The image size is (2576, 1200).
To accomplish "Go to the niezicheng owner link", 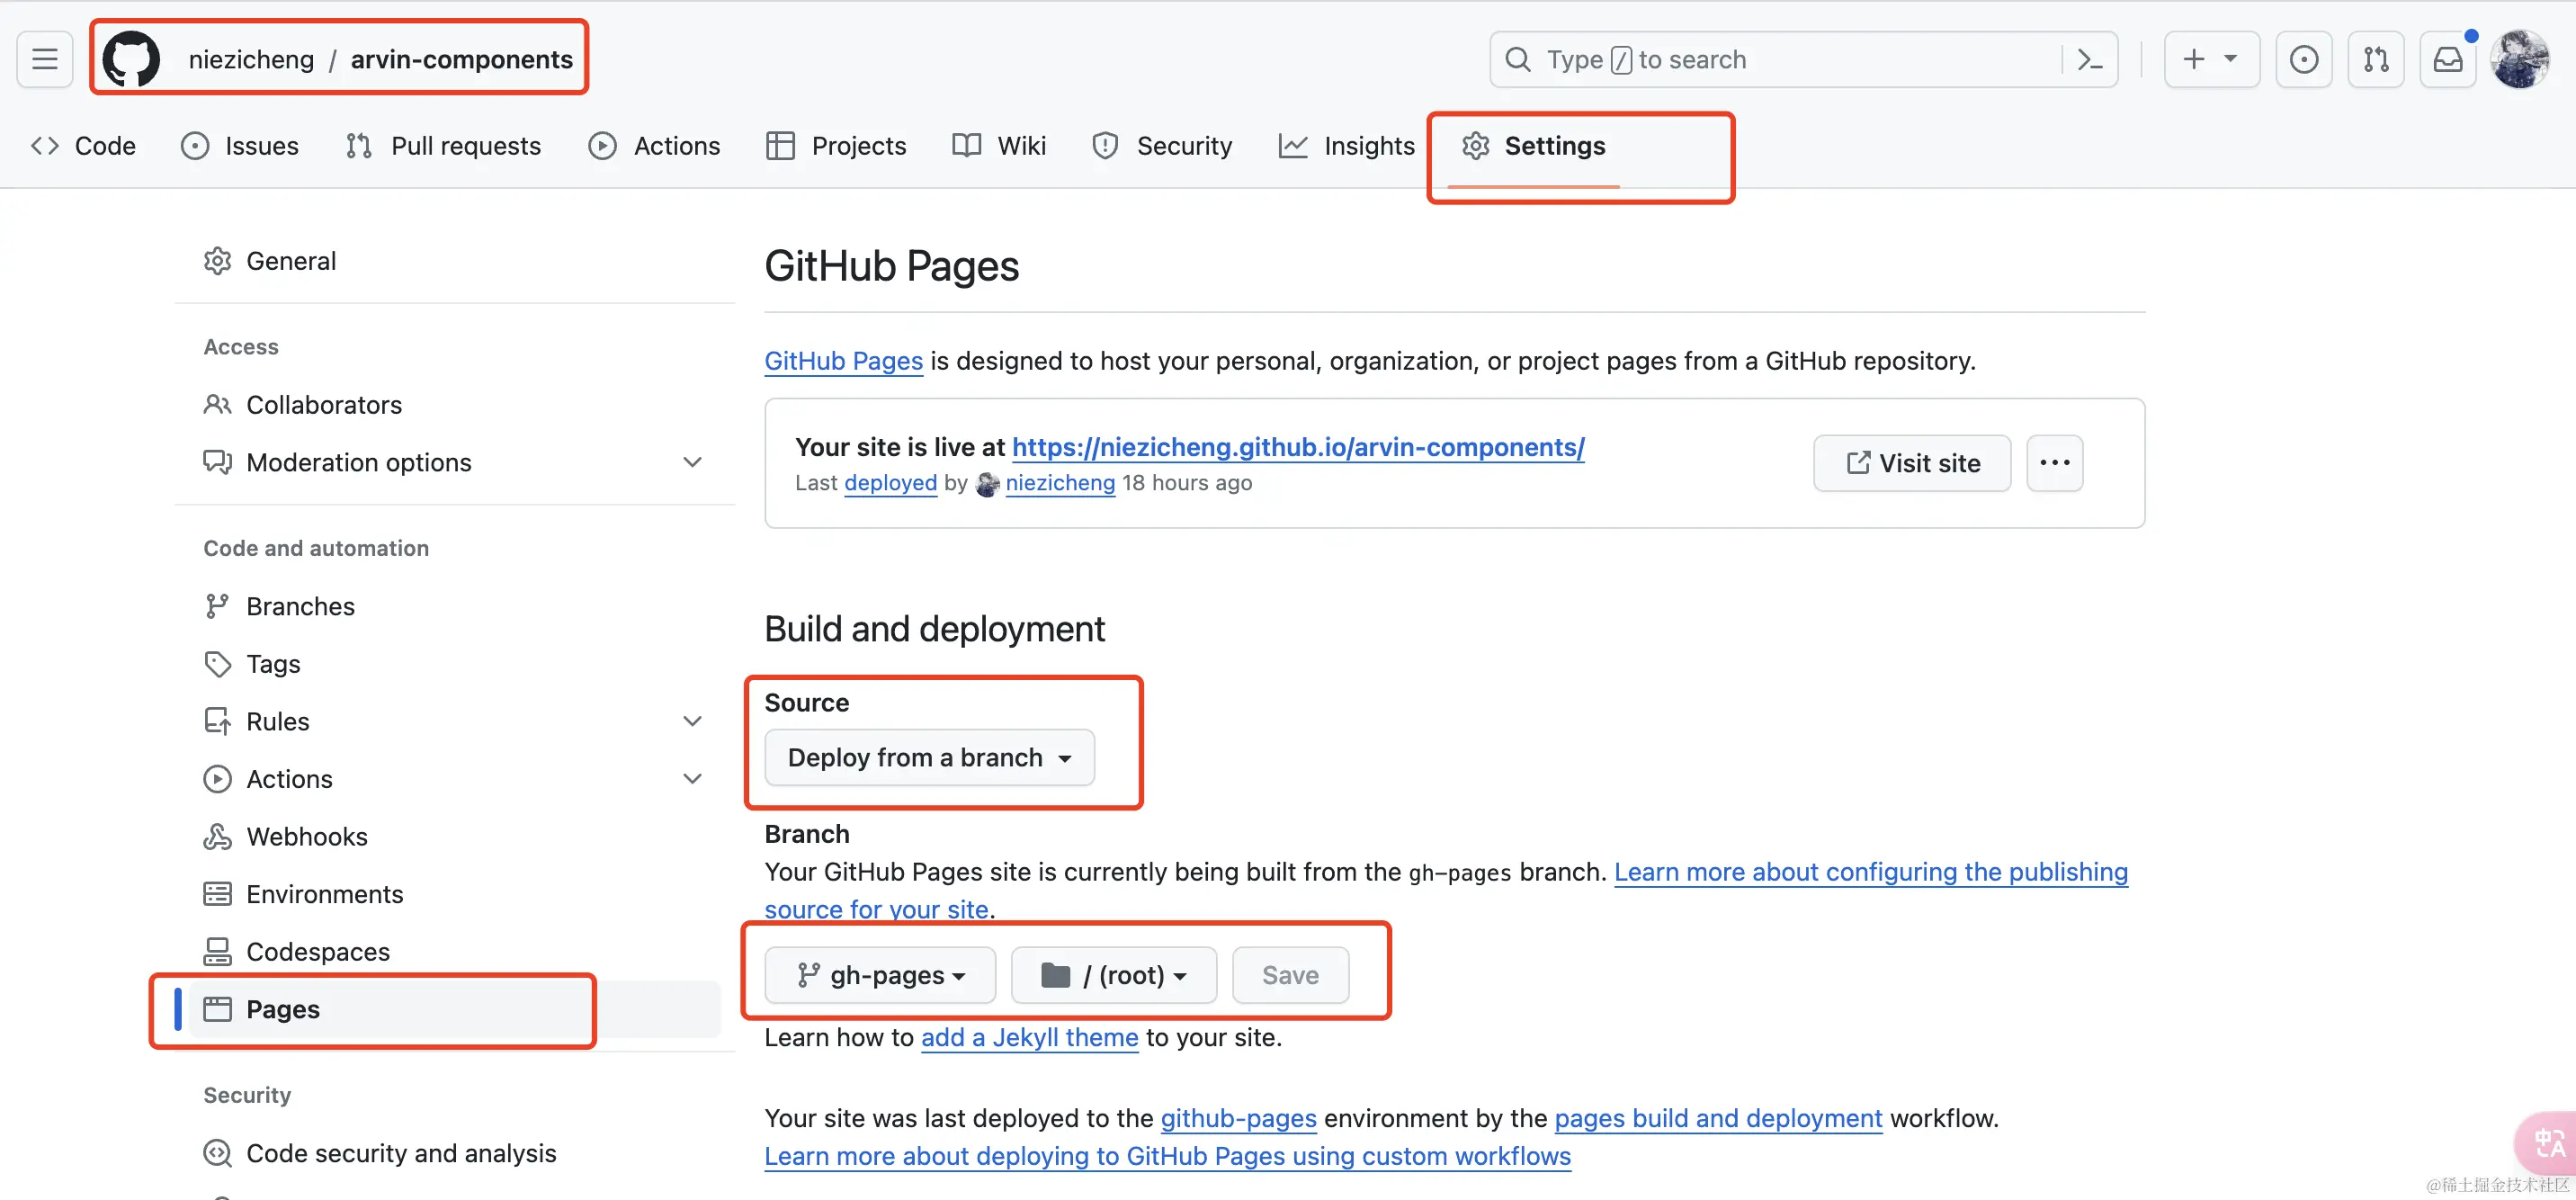I will point(251,60).
